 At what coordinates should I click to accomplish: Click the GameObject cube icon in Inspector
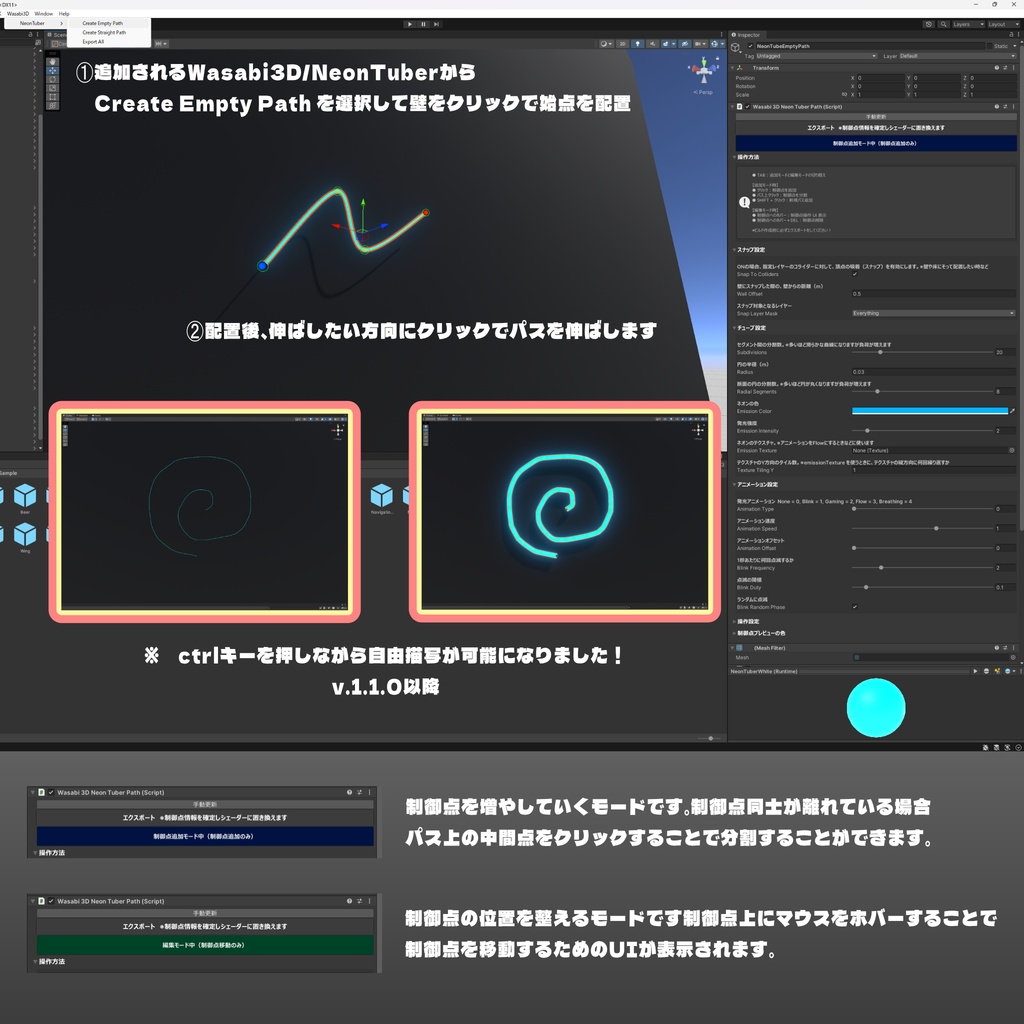point(735,48)
